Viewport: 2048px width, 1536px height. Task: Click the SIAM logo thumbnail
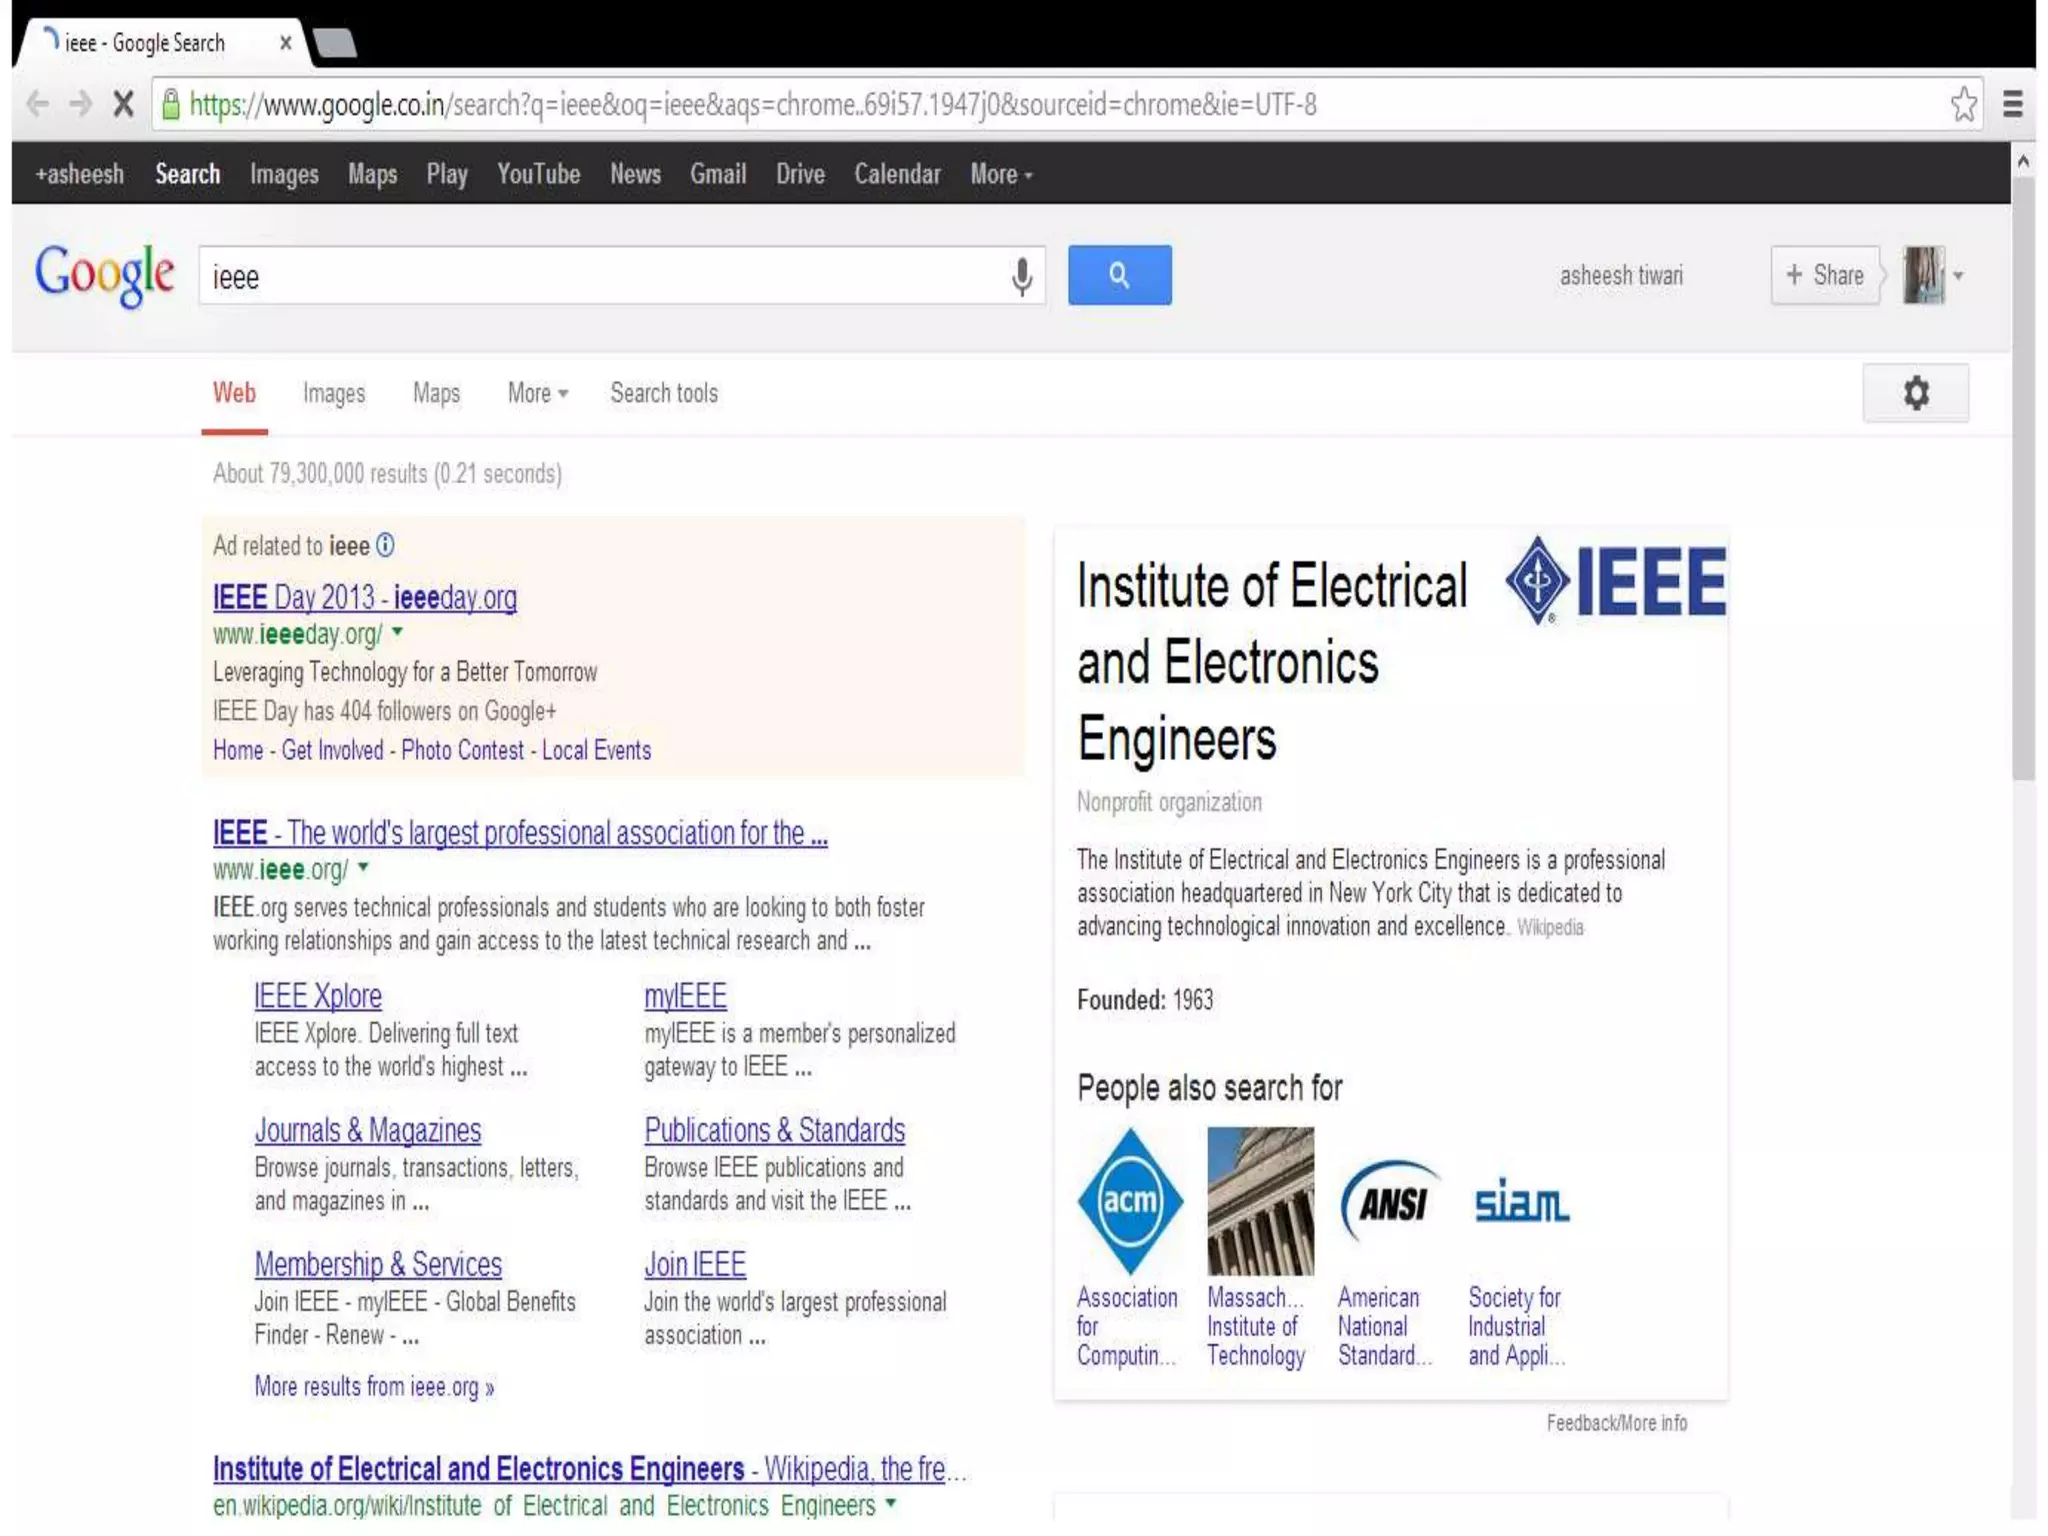point(1522,1201)
